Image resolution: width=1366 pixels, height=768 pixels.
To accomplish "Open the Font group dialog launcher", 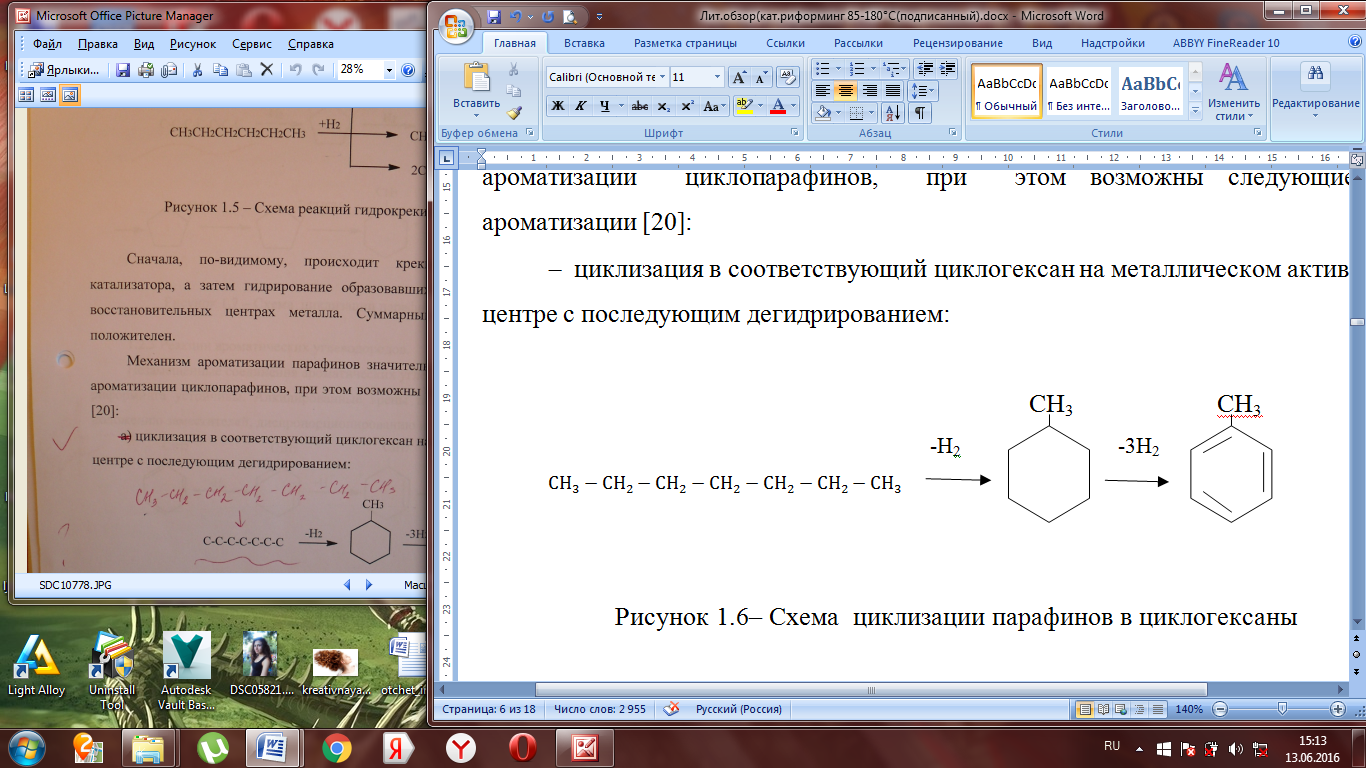I will (795, 133).
